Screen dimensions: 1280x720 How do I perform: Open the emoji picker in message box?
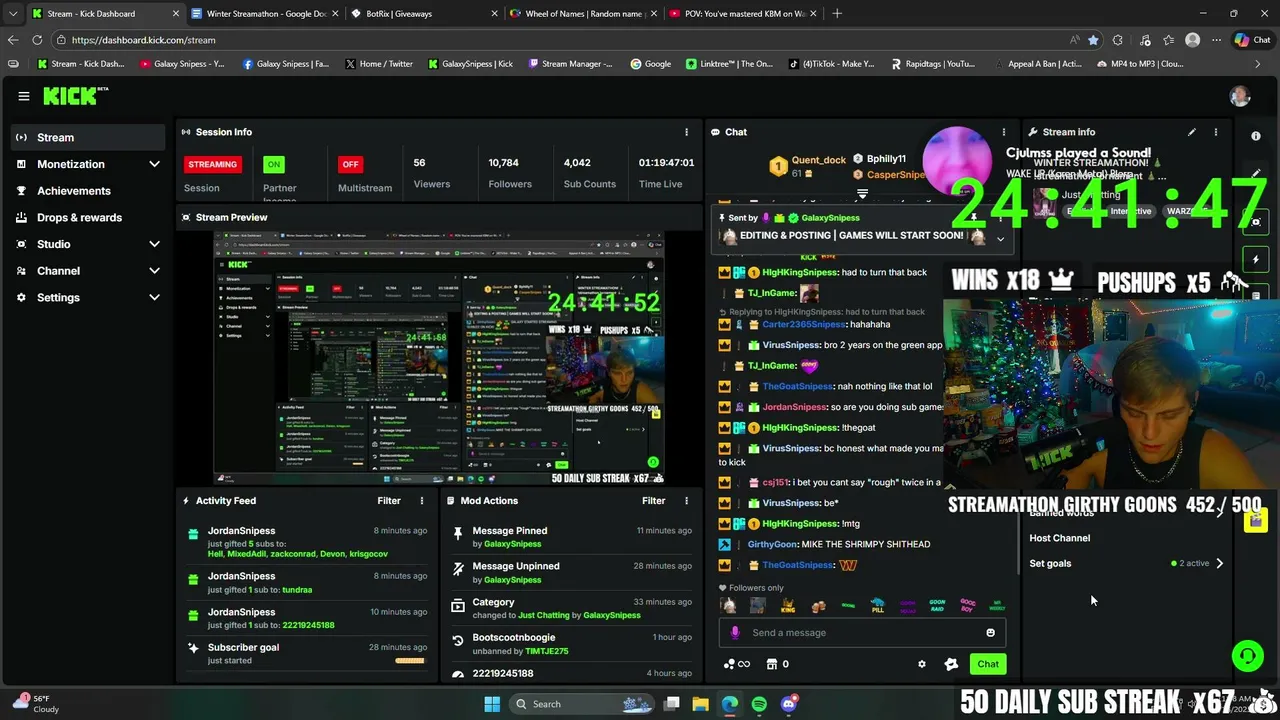tap(991, 632)
